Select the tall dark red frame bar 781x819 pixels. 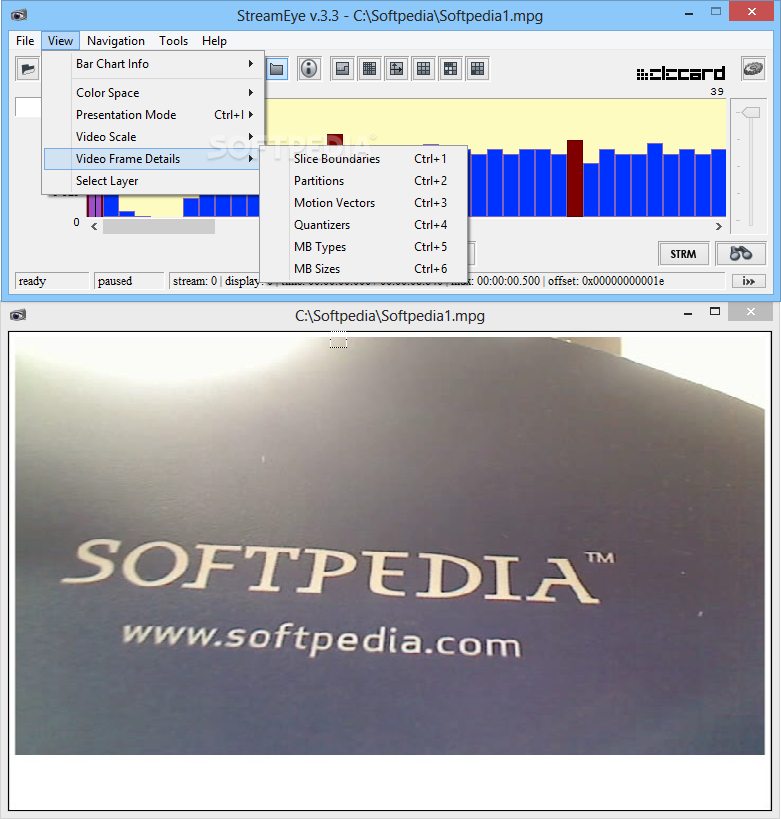pyautogui.click(x=575, y=178)
